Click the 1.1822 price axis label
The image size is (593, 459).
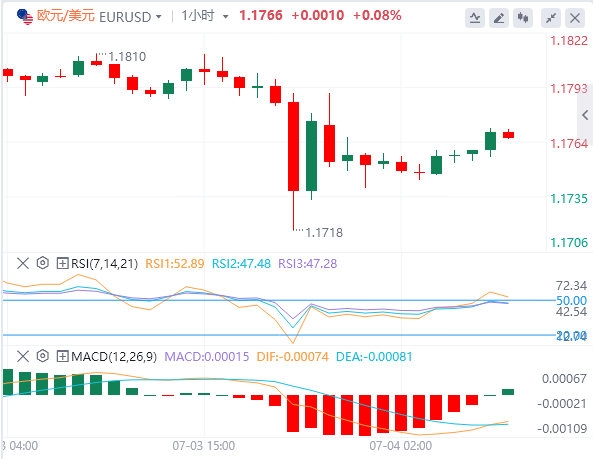tap(569, 40)
